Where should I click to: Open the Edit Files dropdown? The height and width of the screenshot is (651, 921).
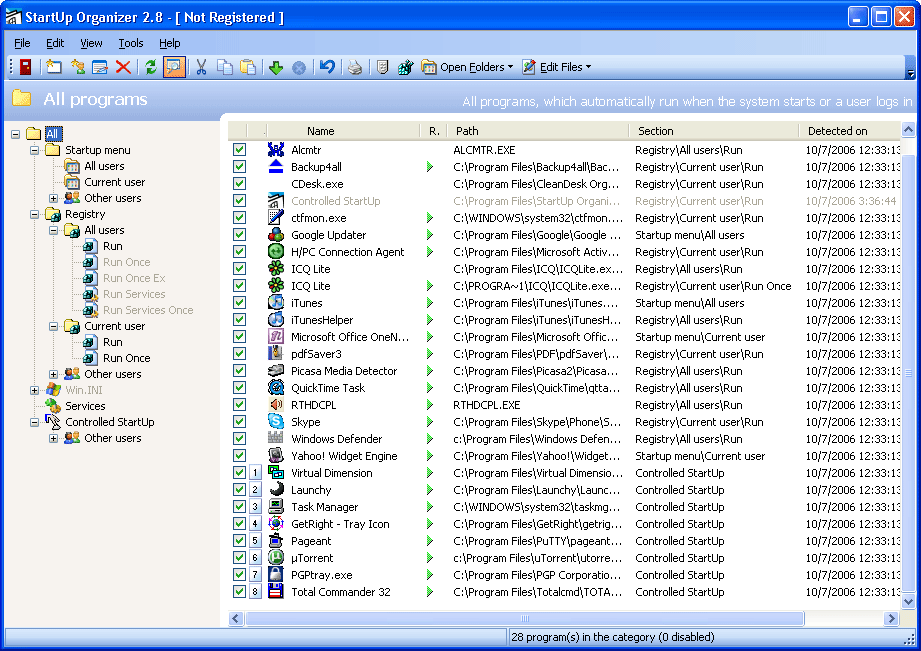click(x=556, y=67)
